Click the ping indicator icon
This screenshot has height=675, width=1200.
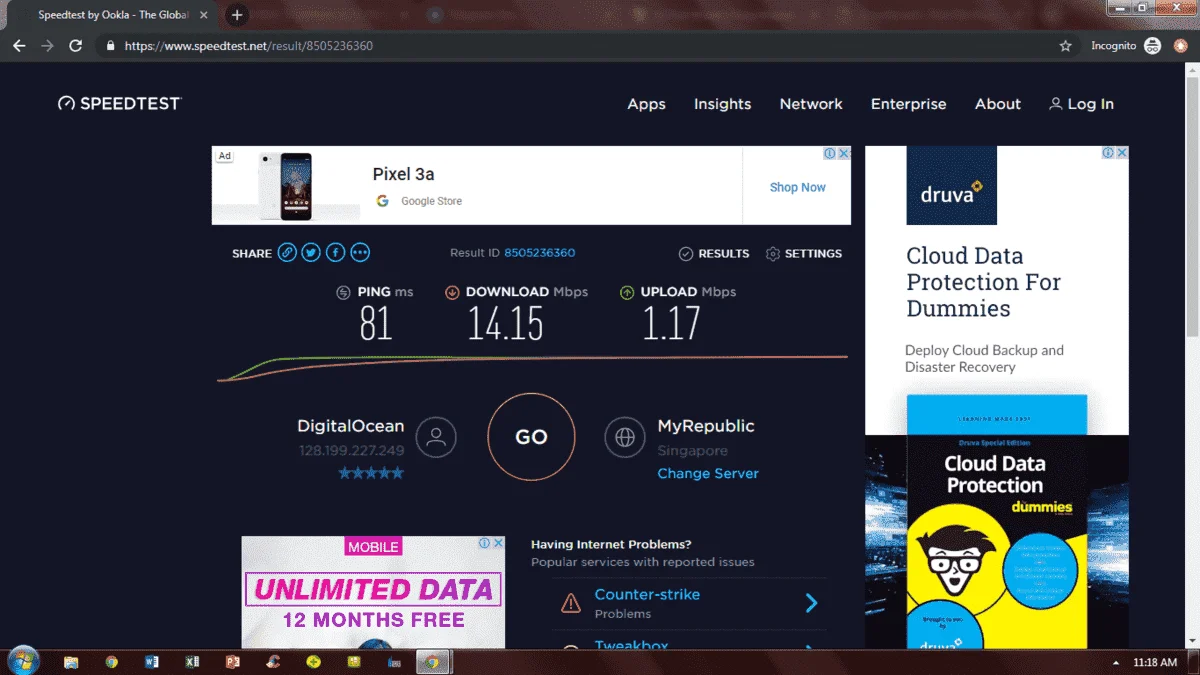point(344,292)
